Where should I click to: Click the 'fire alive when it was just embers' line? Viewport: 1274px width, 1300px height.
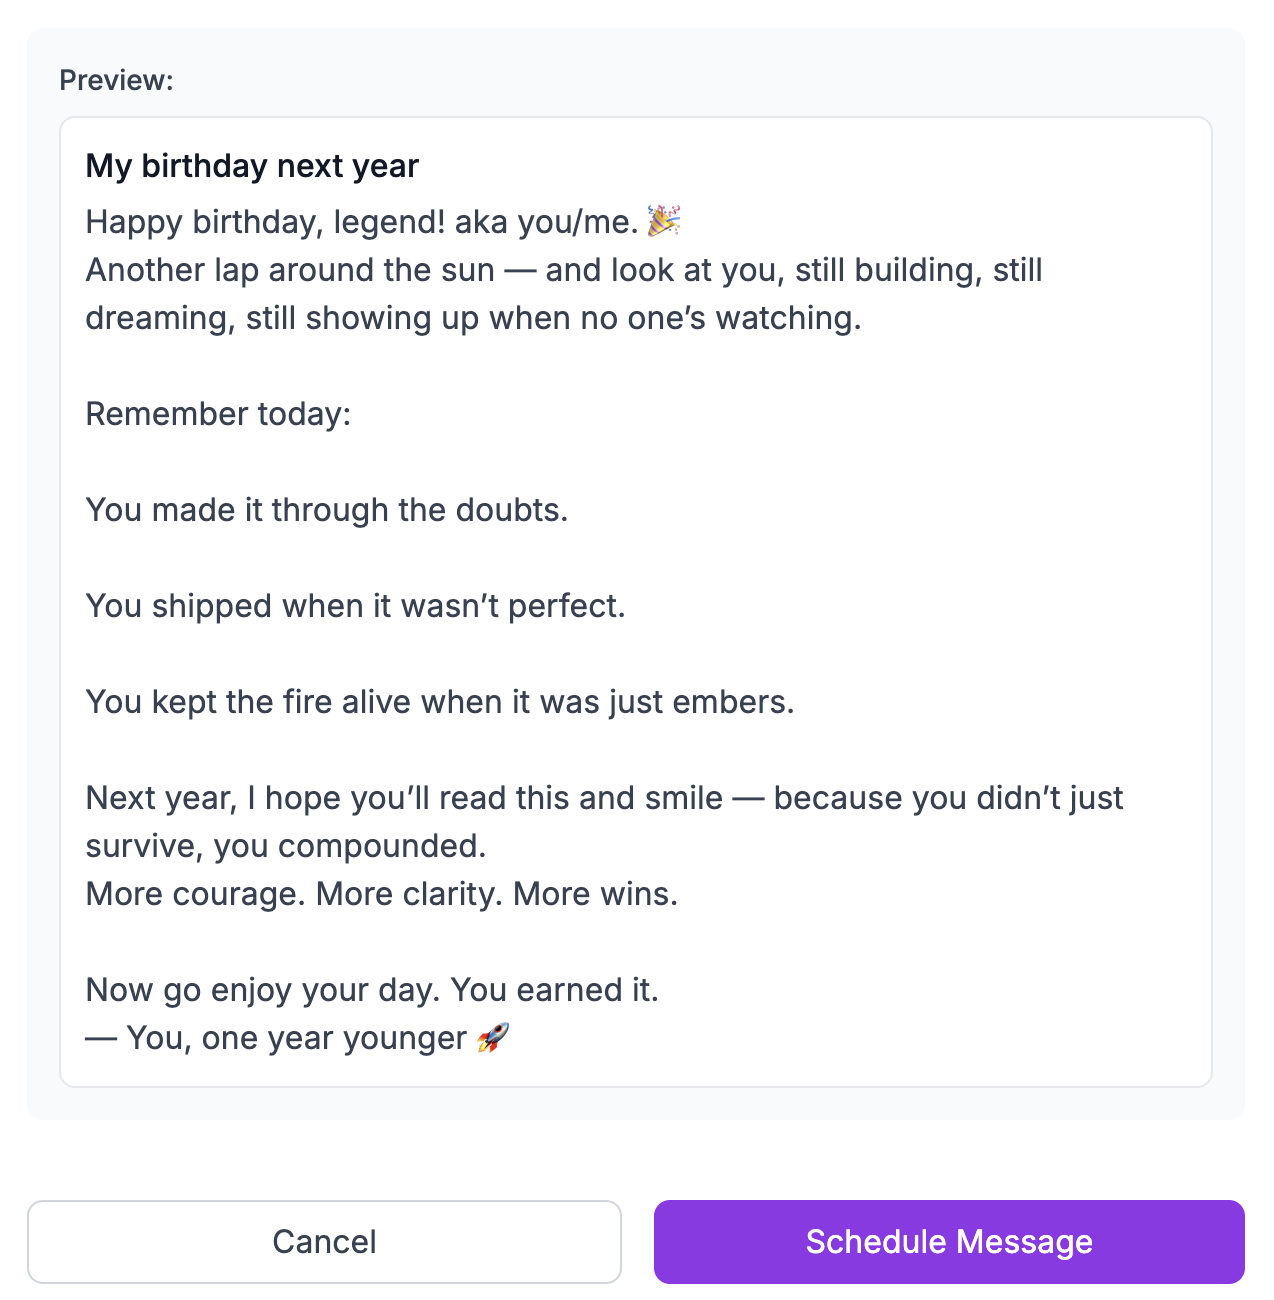440,702
